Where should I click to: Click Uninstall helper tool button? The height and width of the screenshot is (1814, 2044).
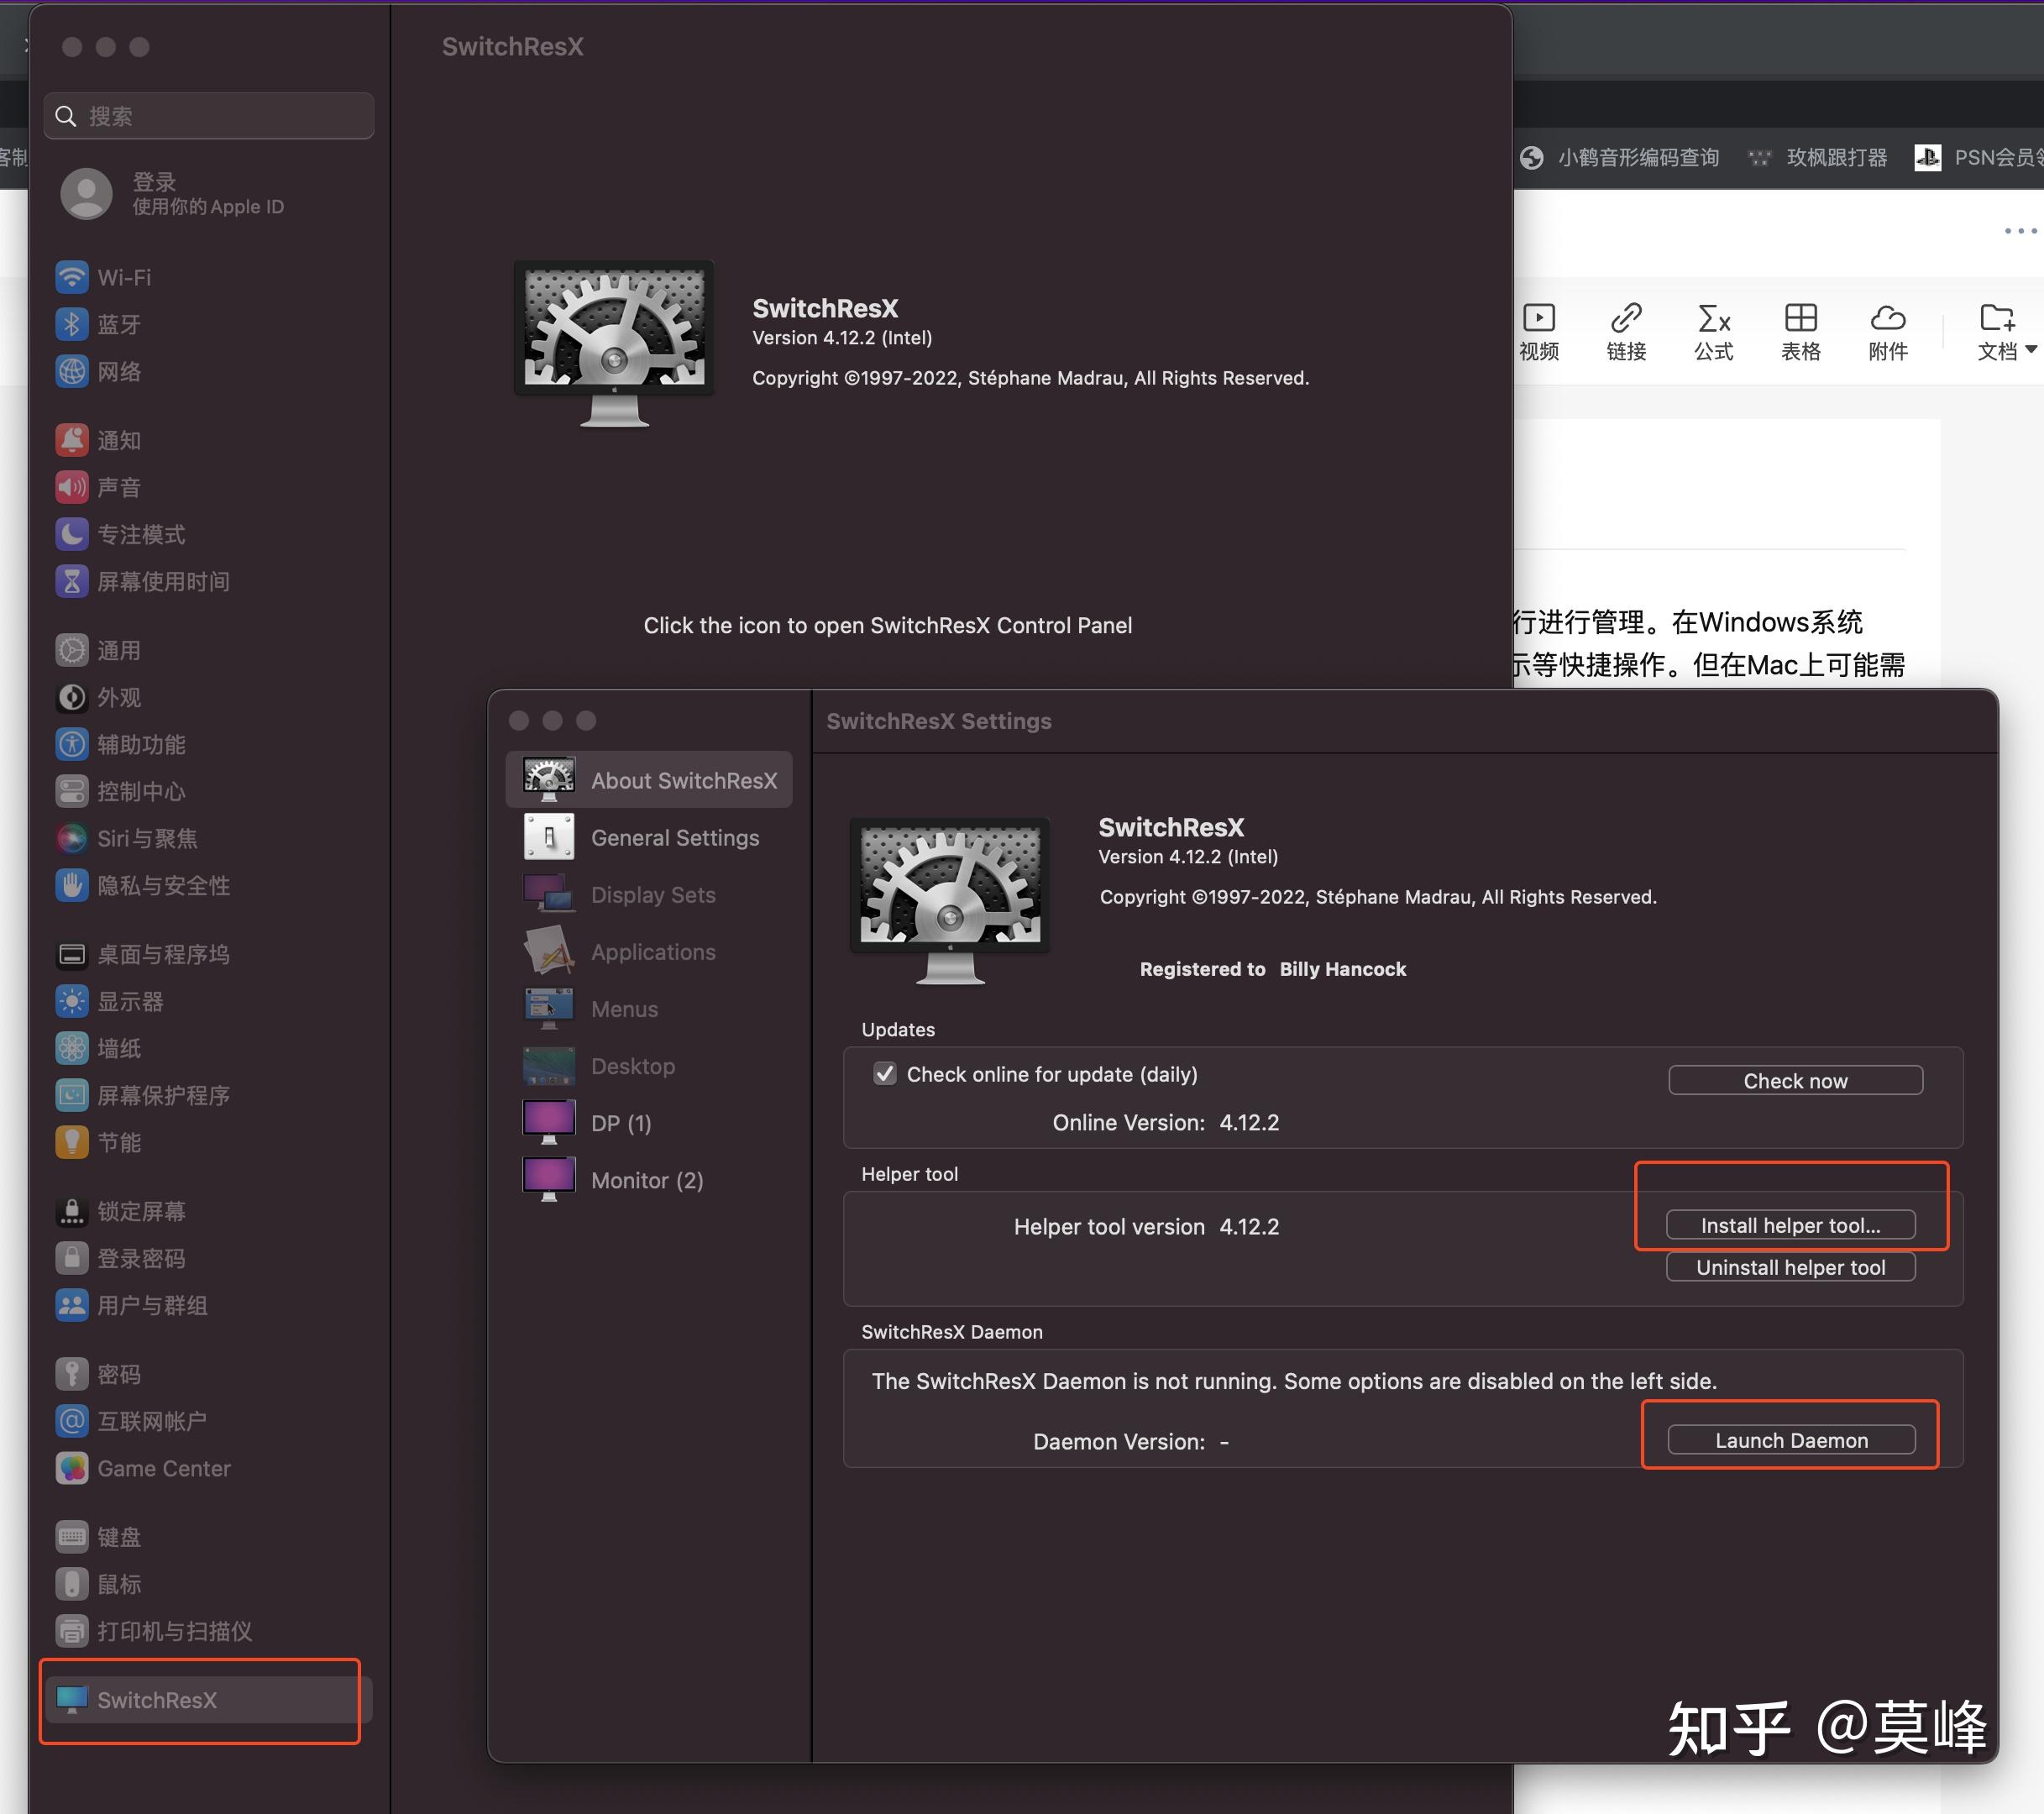coord(1790,1267)
